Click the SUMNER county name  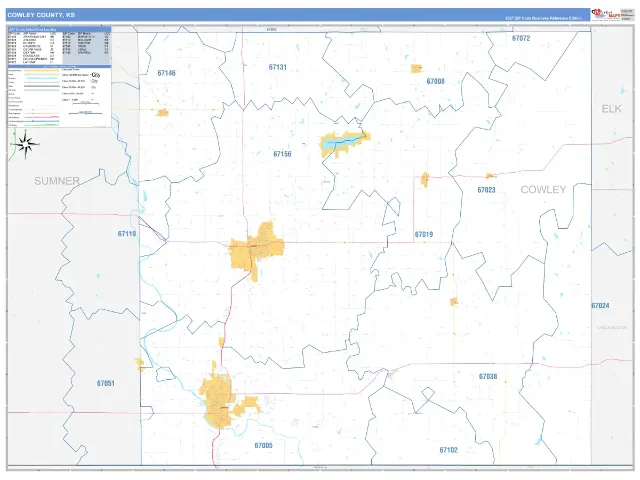(x=57, y=181)
